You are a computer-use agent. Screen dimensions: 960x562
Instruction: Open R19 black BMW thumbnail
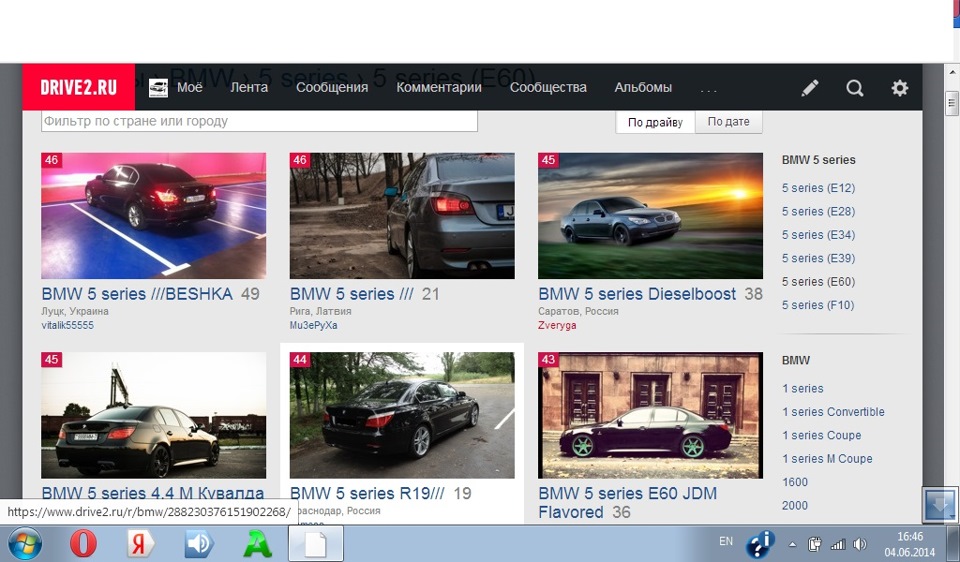tap(402, 415)
